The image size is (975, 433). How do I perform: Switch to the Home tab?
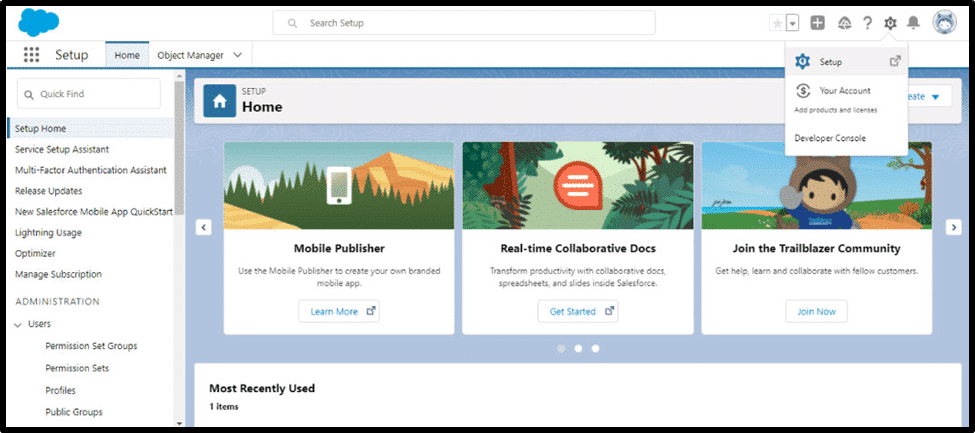pyautogui.click(x=127, y=55)
